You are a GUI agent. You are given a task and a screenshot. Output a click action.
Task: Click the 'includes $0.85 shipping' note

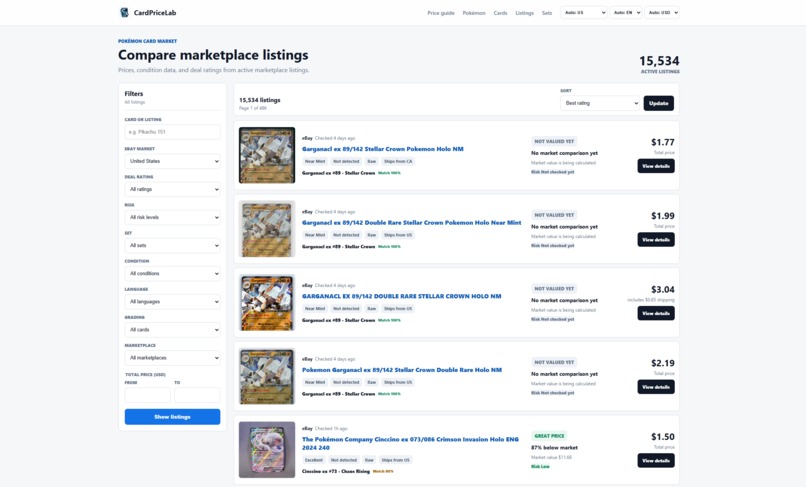[651, 300]
